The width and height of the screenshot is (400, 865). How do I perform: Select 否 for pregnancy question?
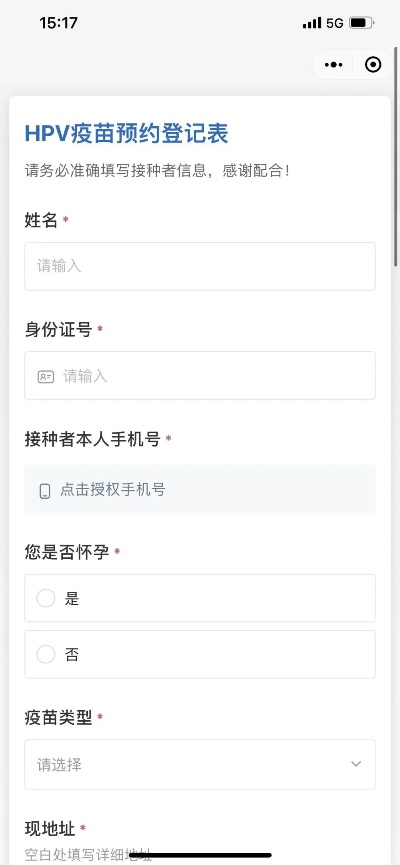coord(200,654)
